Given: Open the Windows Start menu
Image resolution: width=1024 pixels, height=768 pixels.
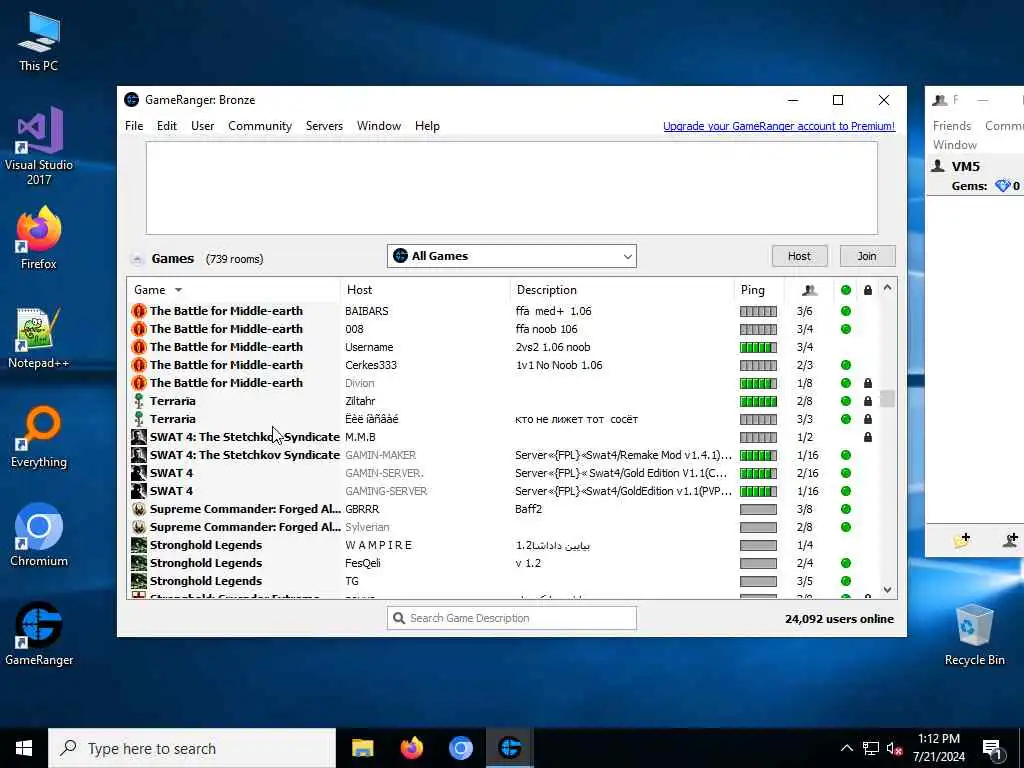Looking at the screenshot, I should (24, 748).
